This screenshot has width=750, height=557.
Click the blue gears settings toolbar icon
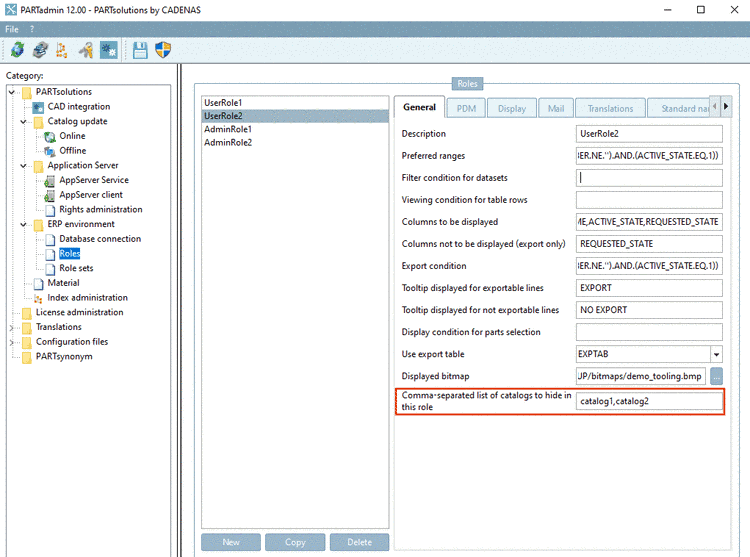click(109, 50)
